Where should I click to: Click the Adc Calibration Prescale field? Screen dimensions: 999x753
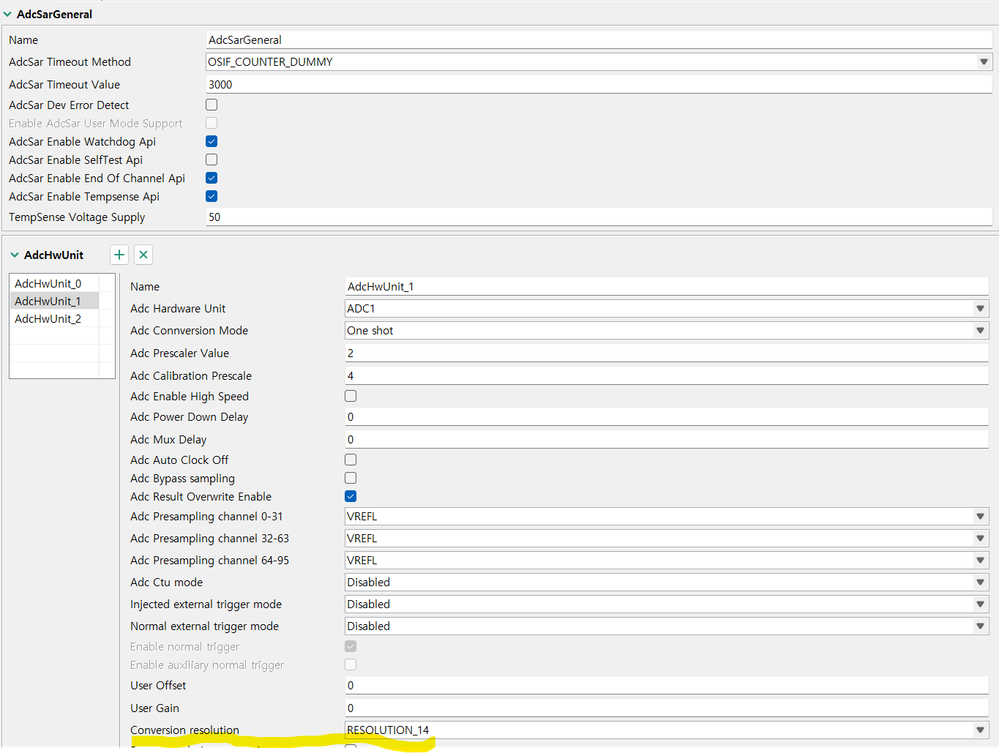666,376
